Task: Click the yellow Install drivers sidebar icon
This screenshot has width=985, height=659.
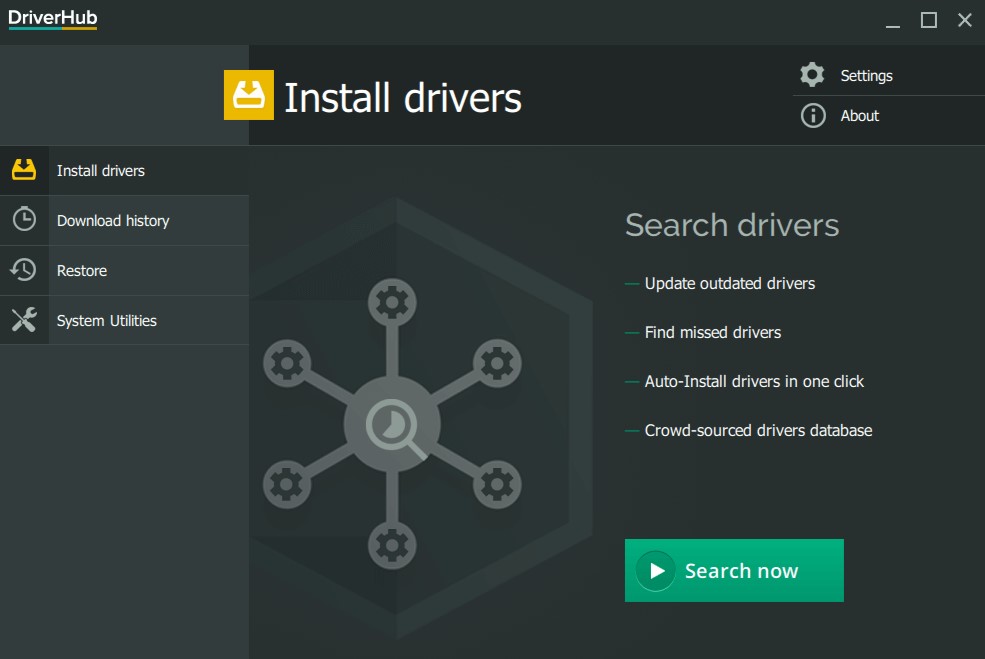Action: pyautogui.click(x=24, y=170)
